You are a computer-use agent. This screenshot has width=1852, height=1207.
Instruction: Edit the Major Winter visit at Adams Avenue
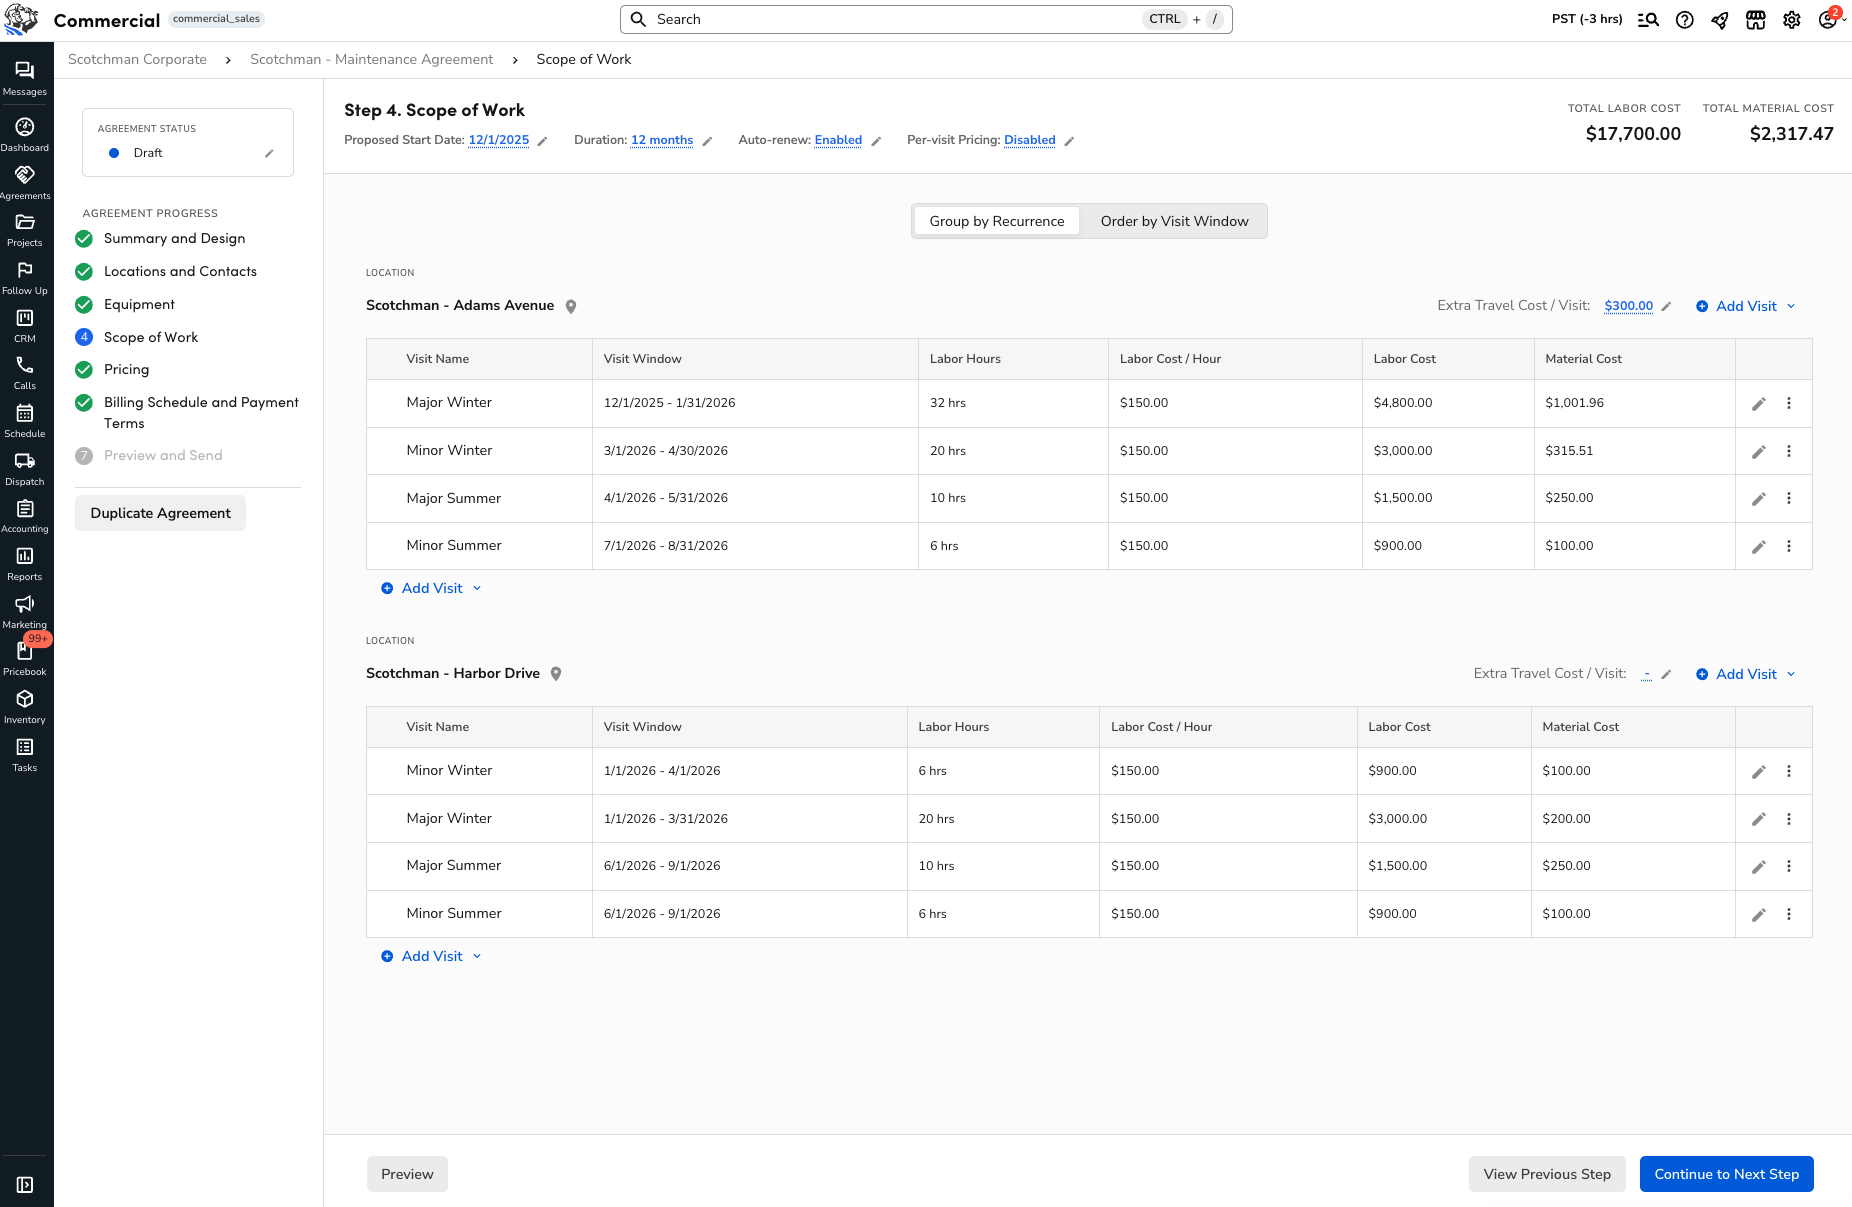1759,403
